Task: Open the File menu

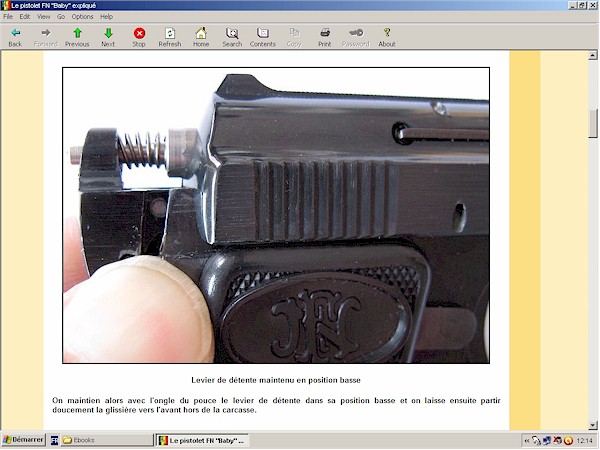Action: pyautogui.click(x=8, y=16)
